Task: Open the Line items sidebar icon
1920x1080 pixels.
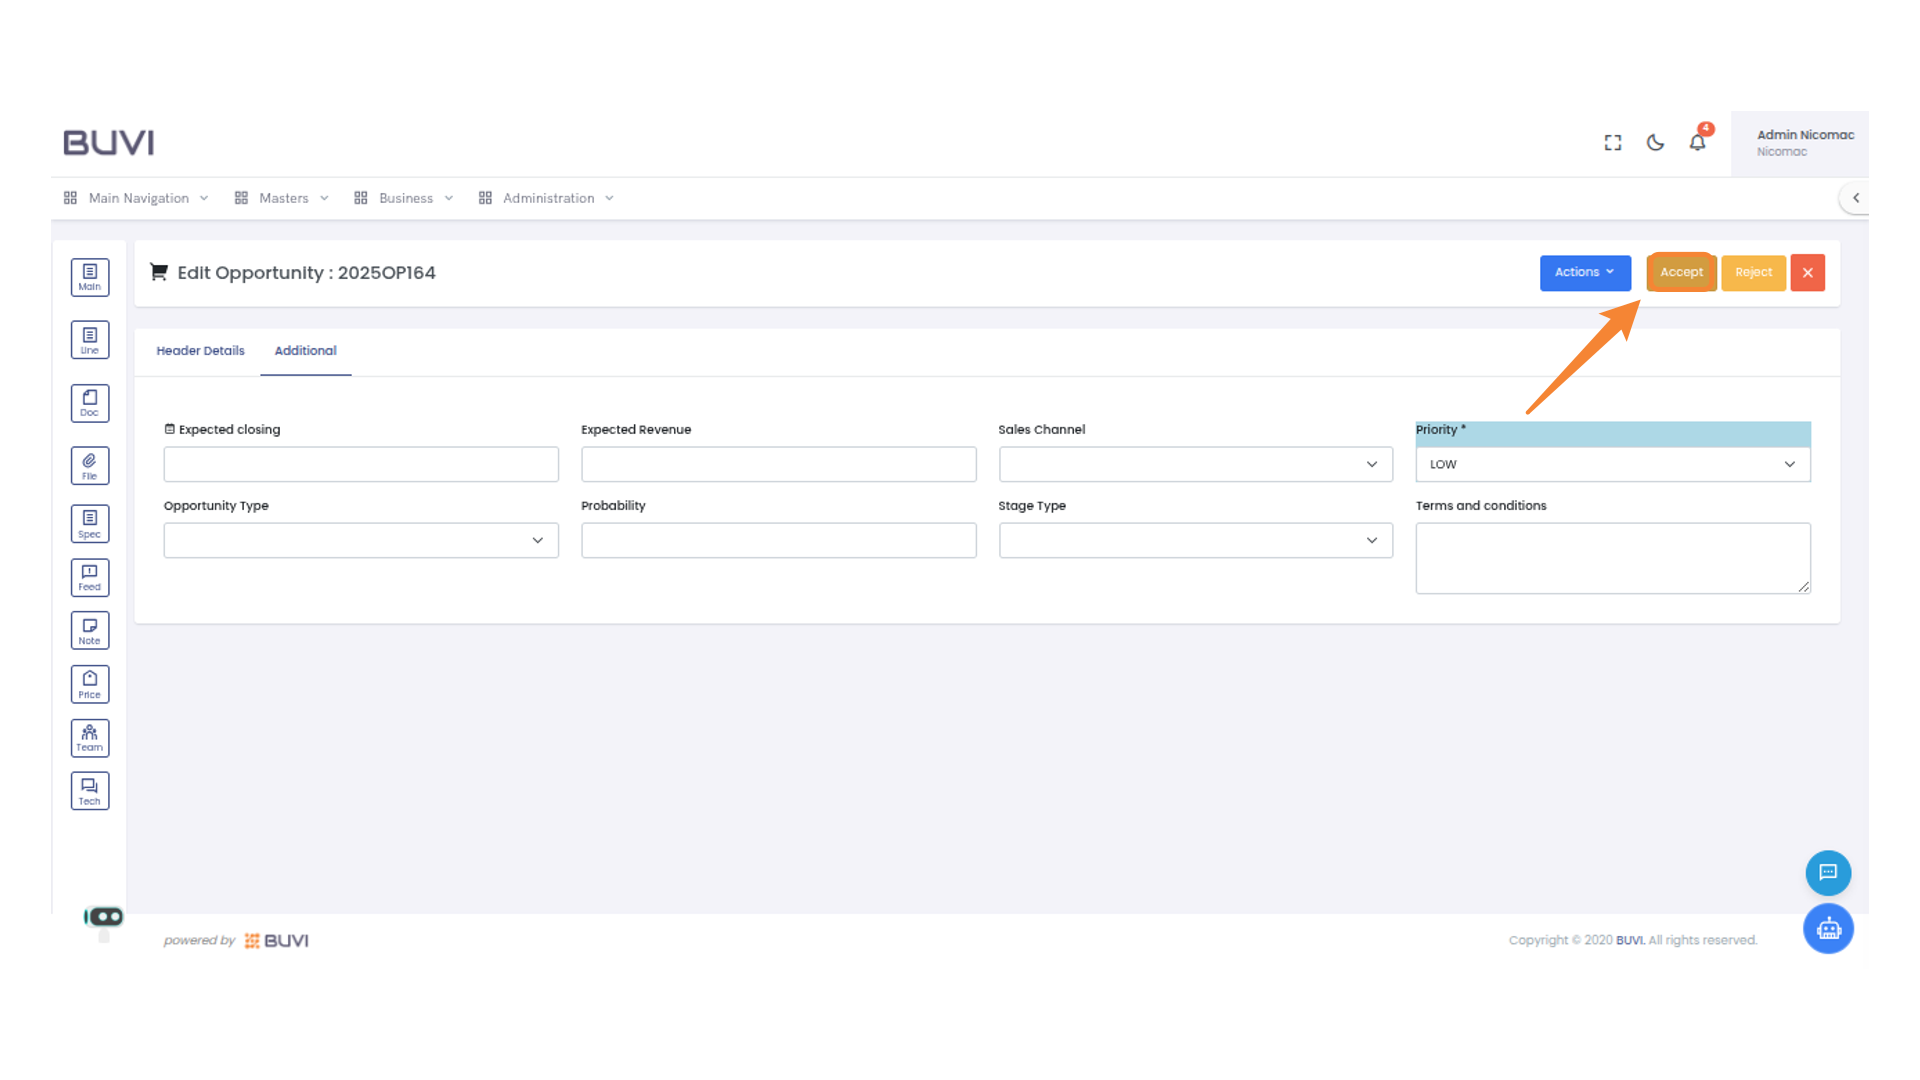Action: pos(90,340)
